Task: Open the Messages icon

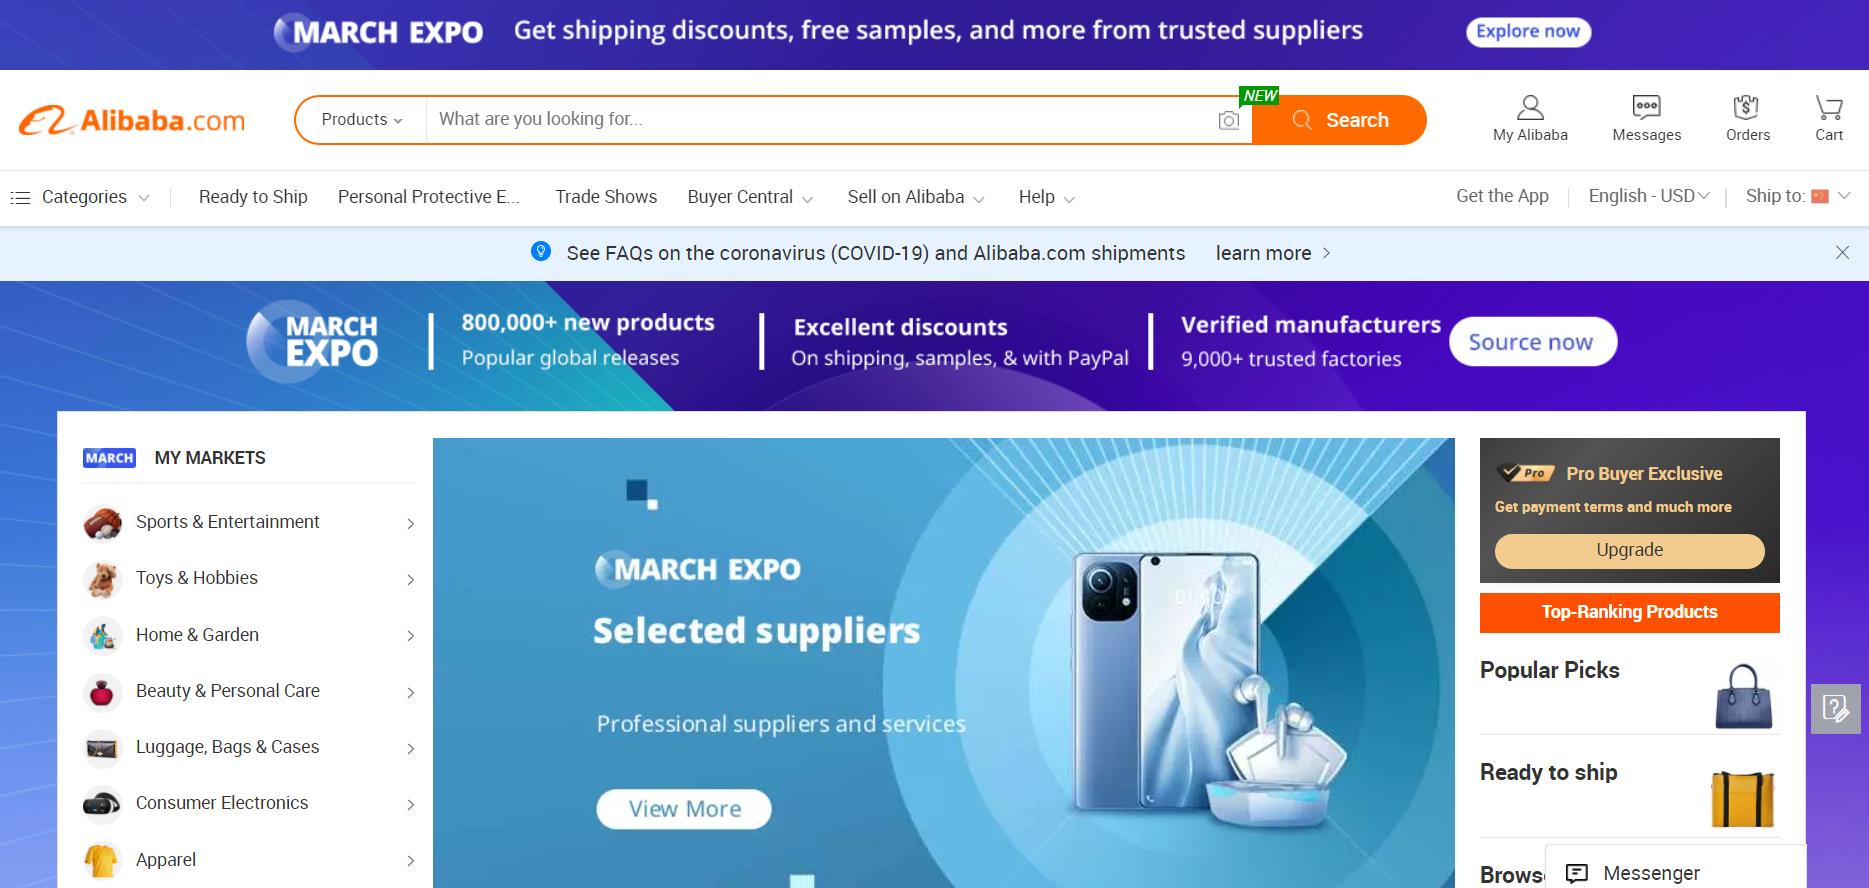Action: (x=1646, y=107)
